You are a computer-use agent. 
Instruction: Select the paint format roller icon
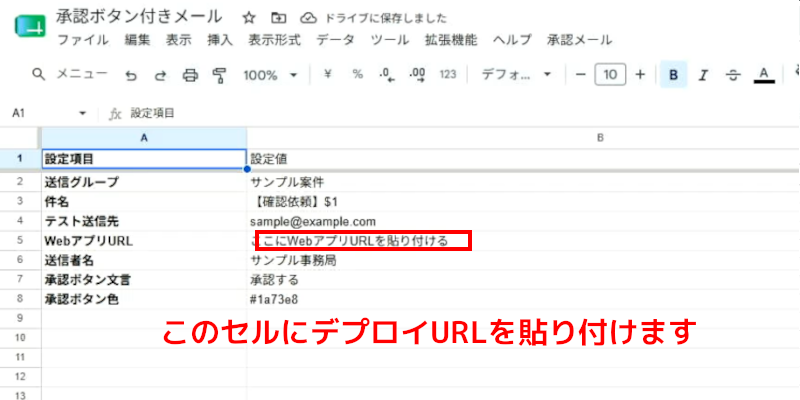(x=219, y=76)
